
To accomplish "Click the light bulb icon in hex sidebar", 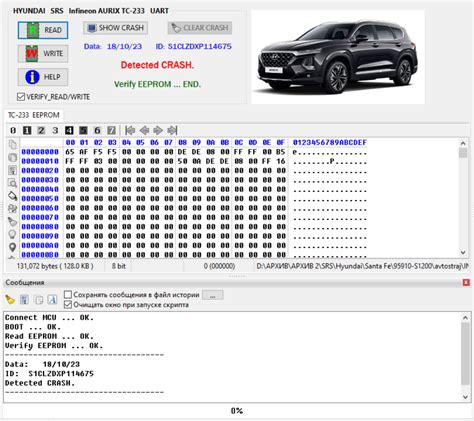I will point(12,234).
